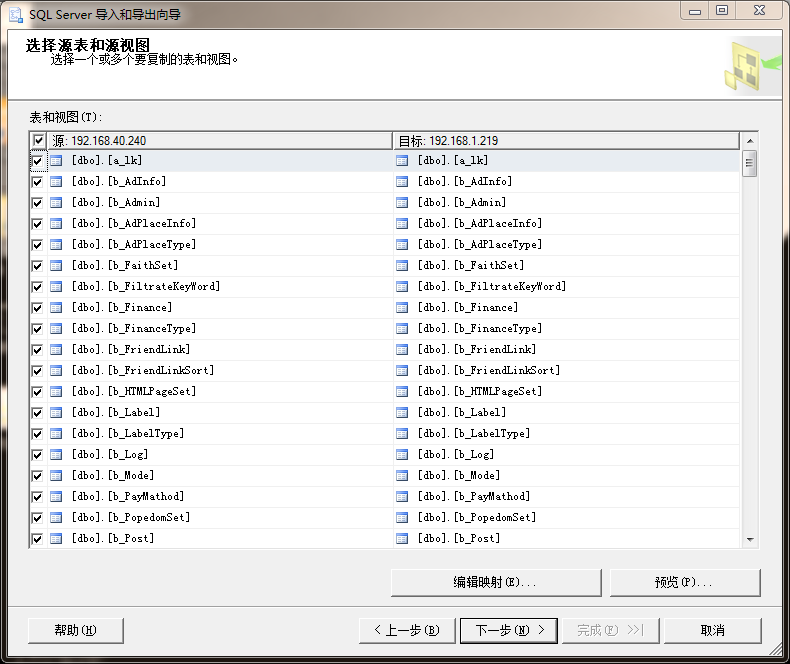Select destination cell [dbo].[b_HTMLPageSet]
This screenshot has width=790, height=664.
point(566,391)
